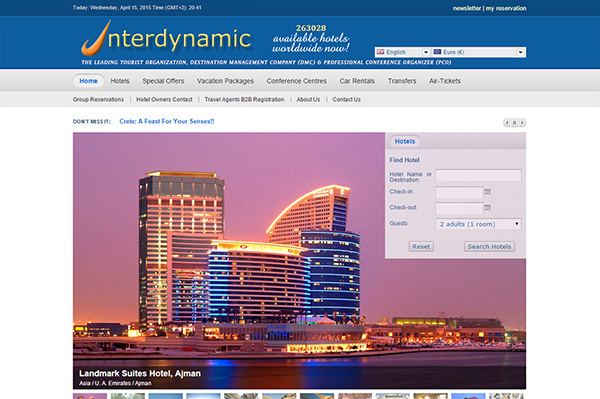Open Travel Agents B2B Registration link
Image resolution: width=600 pixels, height=399 pixels.
244,99
